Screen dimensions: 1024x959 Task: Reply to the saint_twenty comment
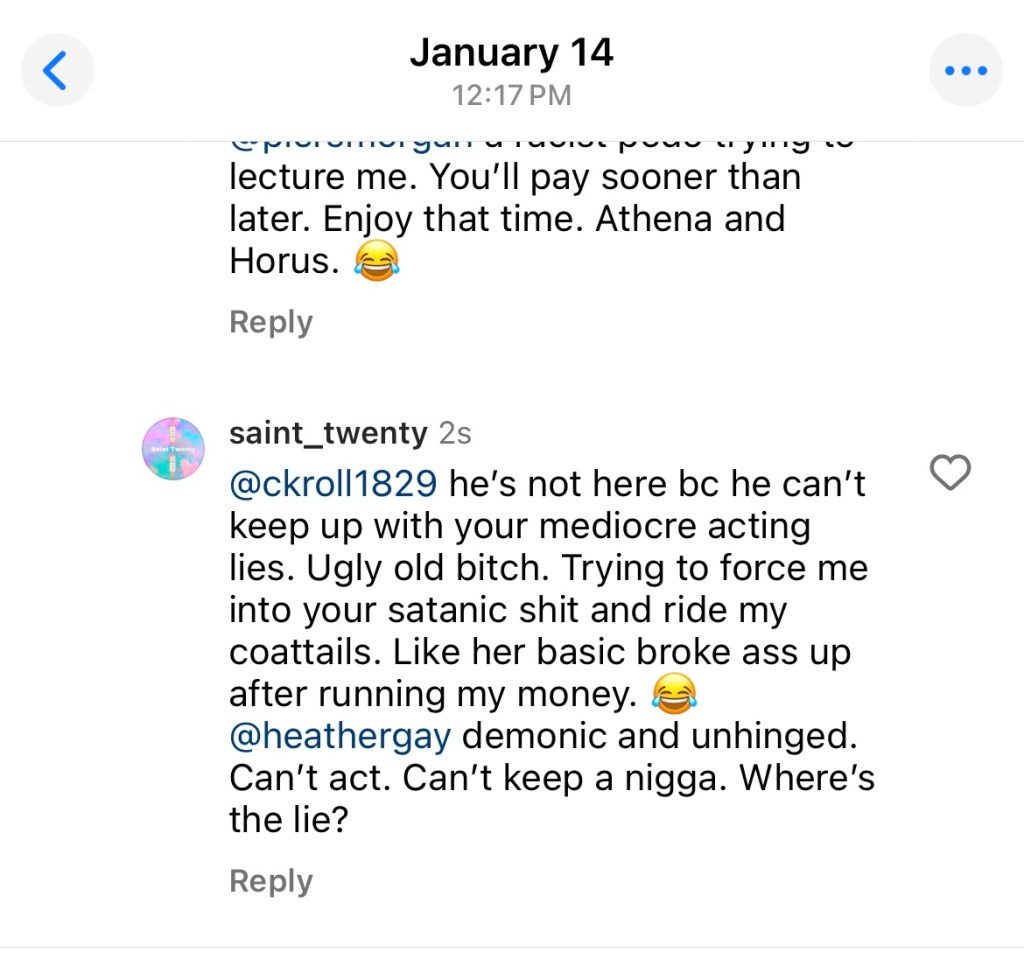click(271, 881)
